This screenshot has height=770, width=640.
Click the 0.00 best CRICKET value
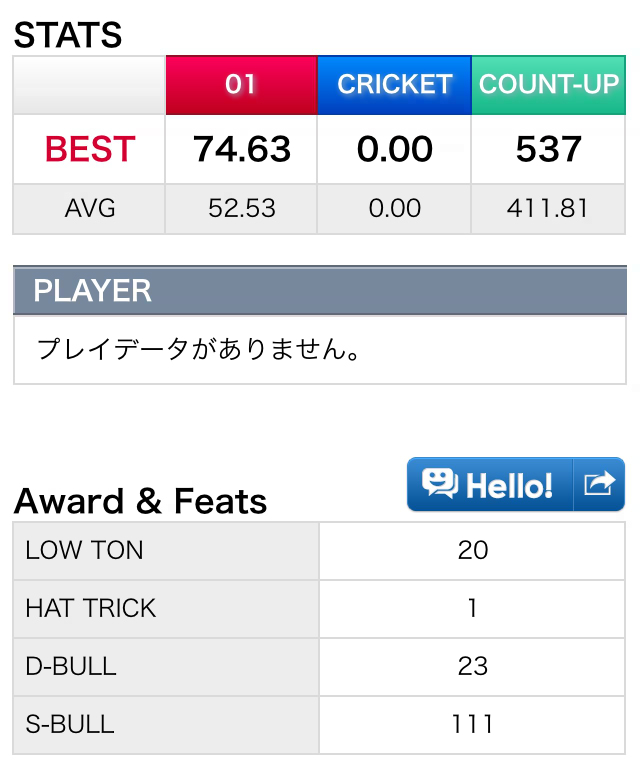(394, 149)
